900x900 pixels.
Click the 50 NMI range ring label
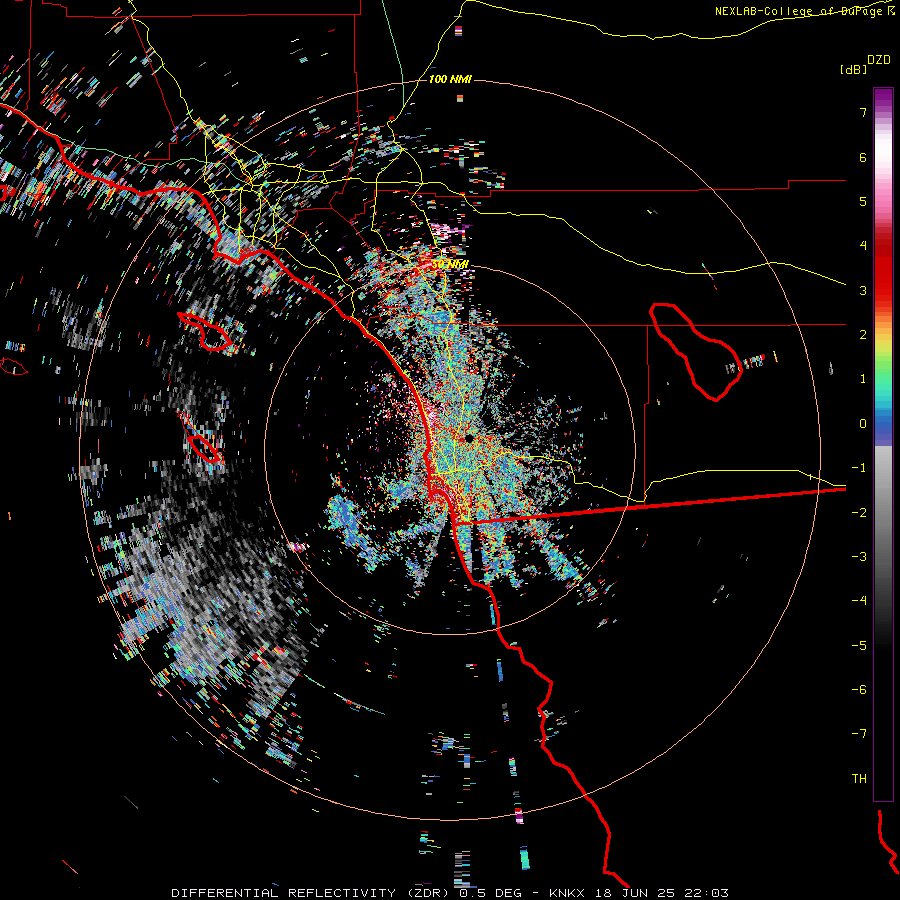click(450, 264)
